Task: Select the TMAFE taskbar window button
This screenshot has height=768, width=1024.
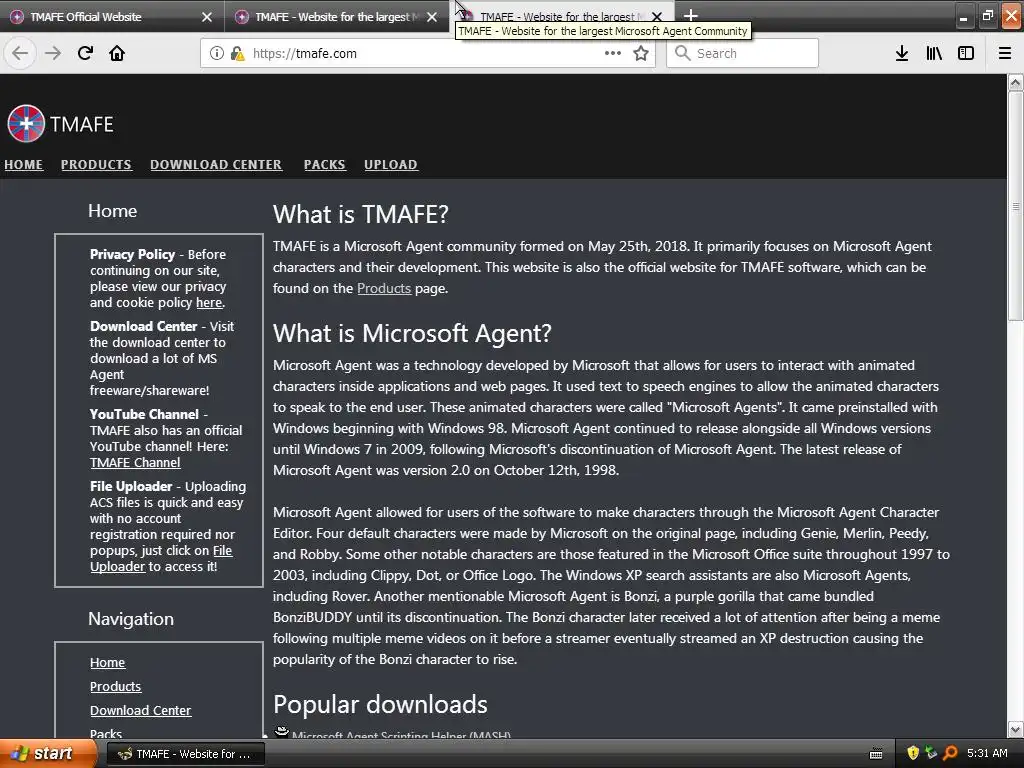Action: (x=185, y=754)
